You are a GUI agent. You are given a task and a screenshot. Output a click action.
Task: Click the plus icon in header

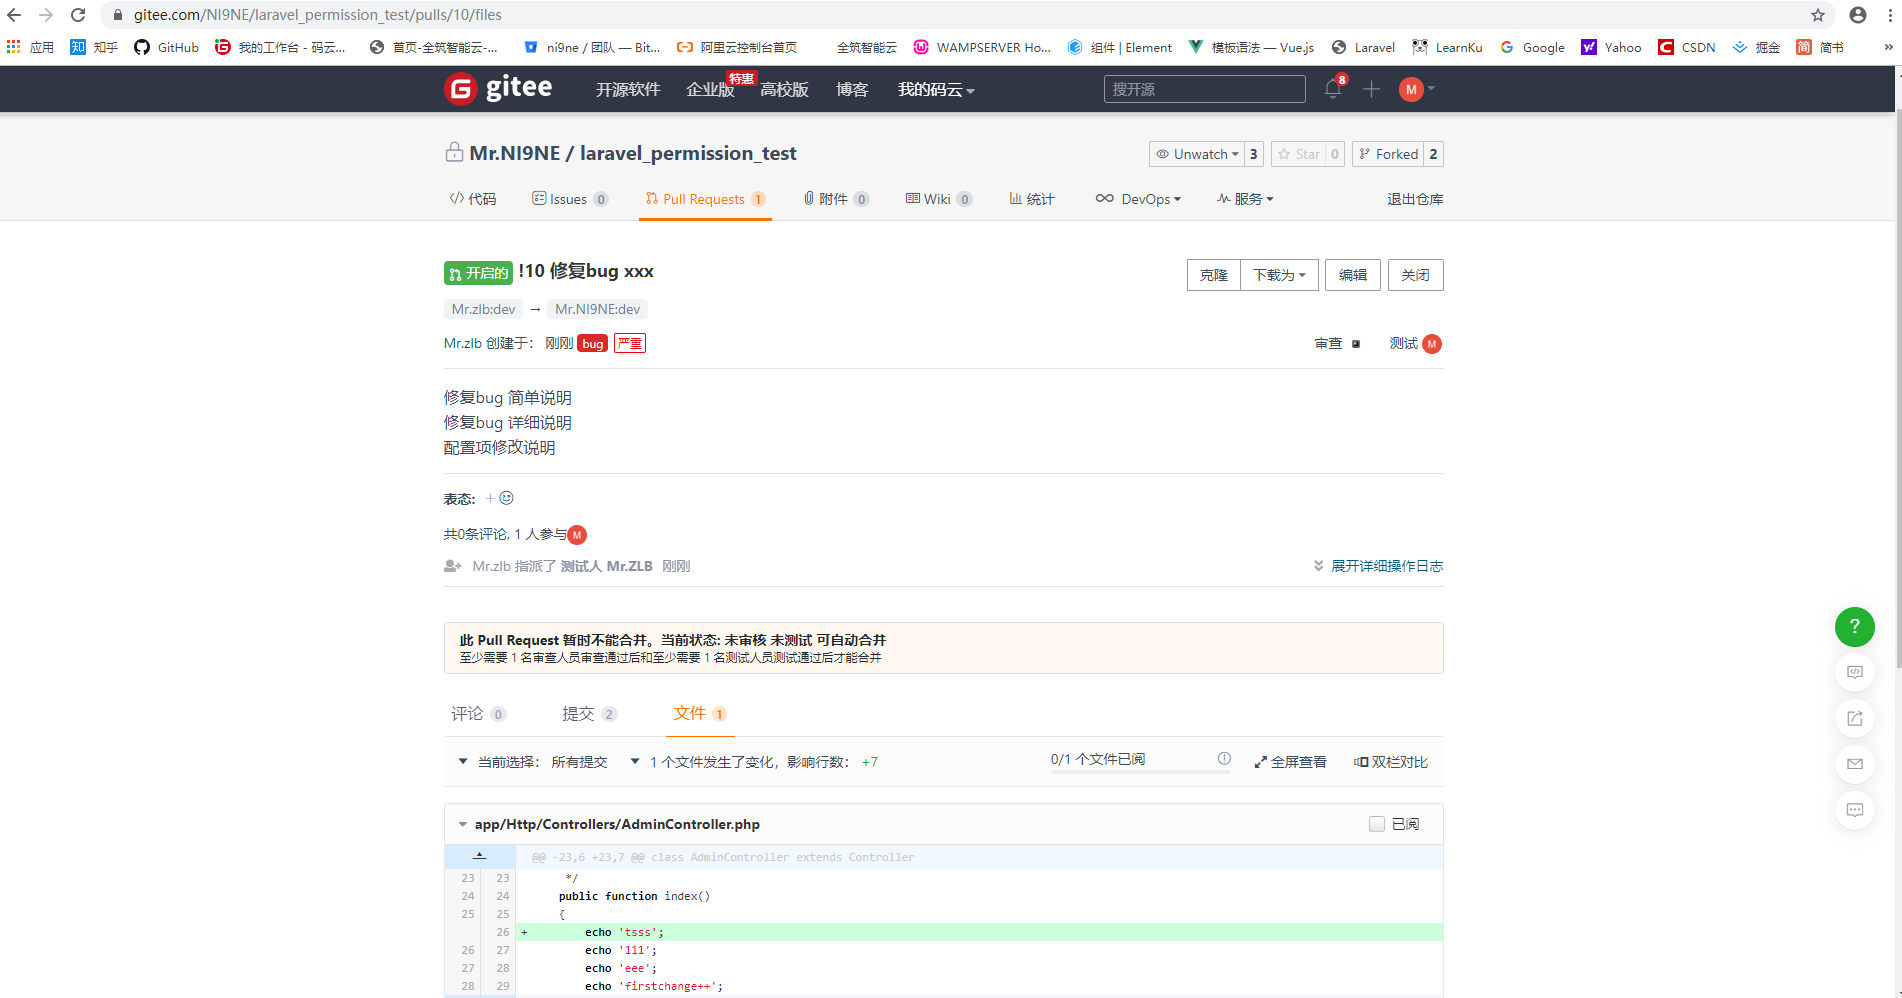coord(1371,89)
